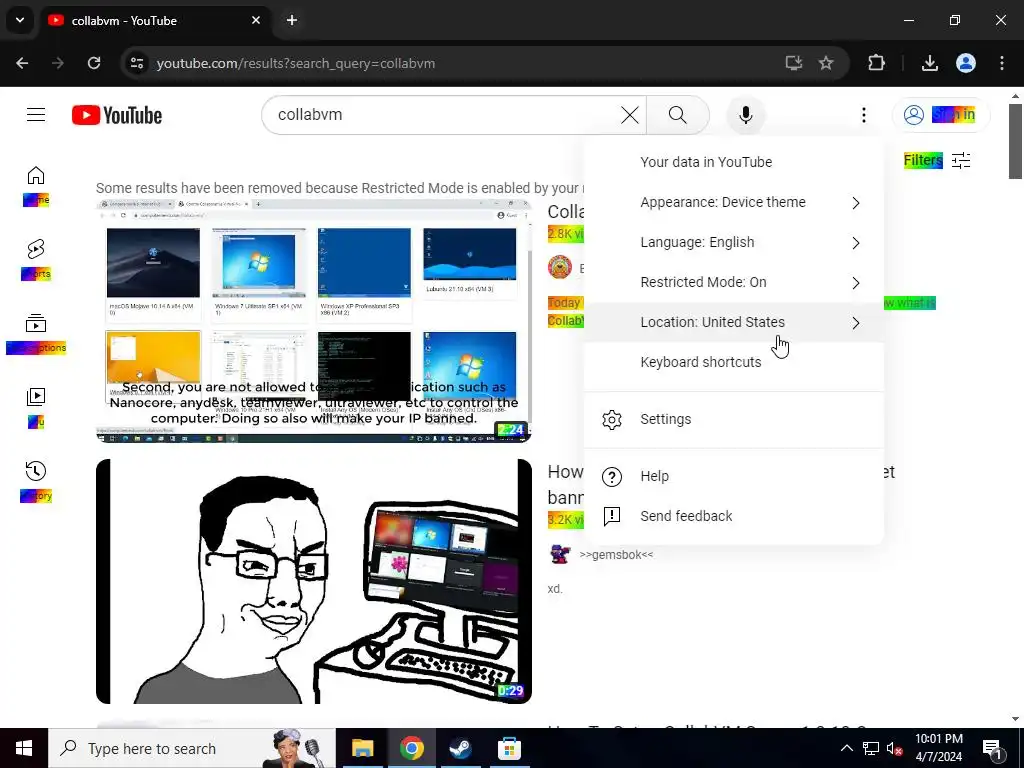
Task: Open Help from the menu
Action: pyautogui.click(x=734, y=476)
